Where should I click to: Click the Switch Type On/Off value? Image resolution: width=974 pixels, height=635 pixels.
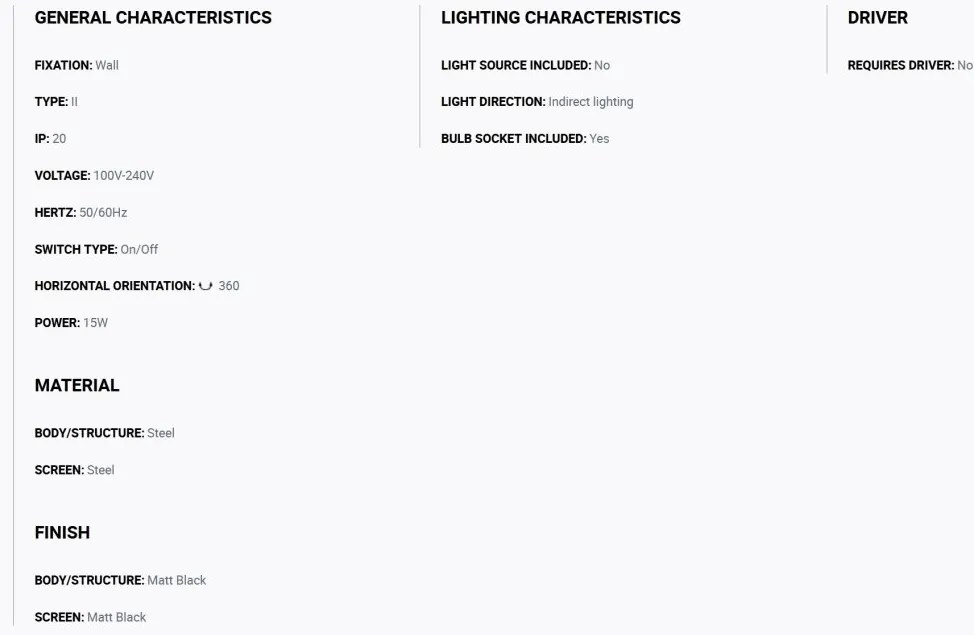[139, 249]
